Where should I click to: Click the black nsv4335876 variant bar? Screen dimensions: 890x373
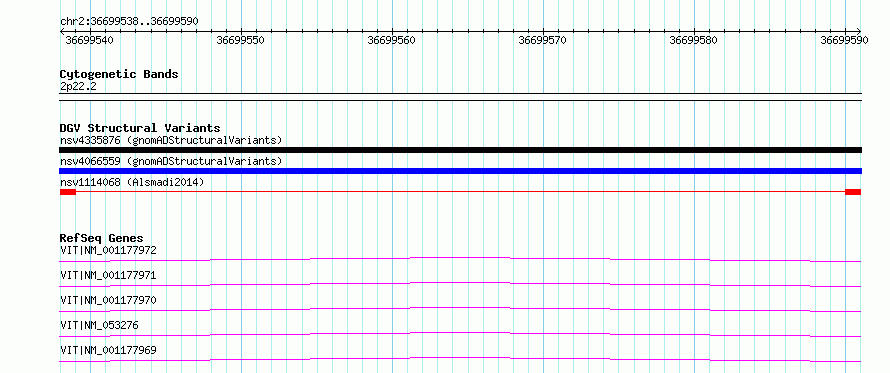(x=460, y=150)
